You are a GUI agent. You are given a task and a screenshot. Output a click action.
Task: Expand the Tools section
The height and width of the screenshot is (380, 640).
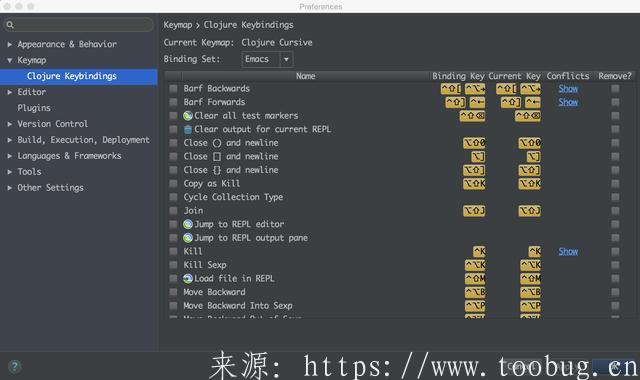[x=9, y=172]
